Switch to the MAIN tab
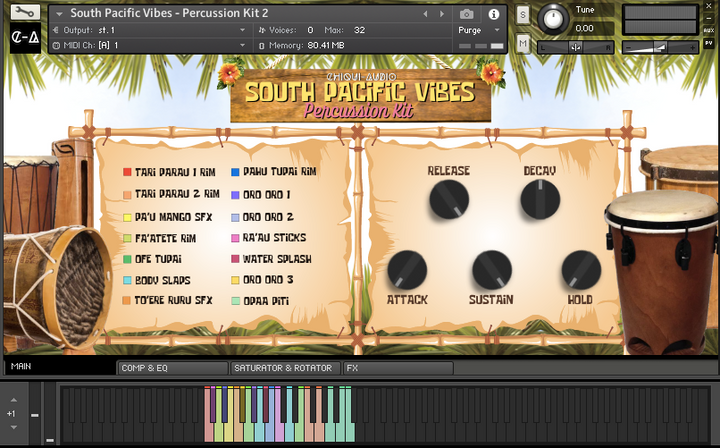Image resolution: width=720 pixels, height=448 pixels. coord(60,367)
